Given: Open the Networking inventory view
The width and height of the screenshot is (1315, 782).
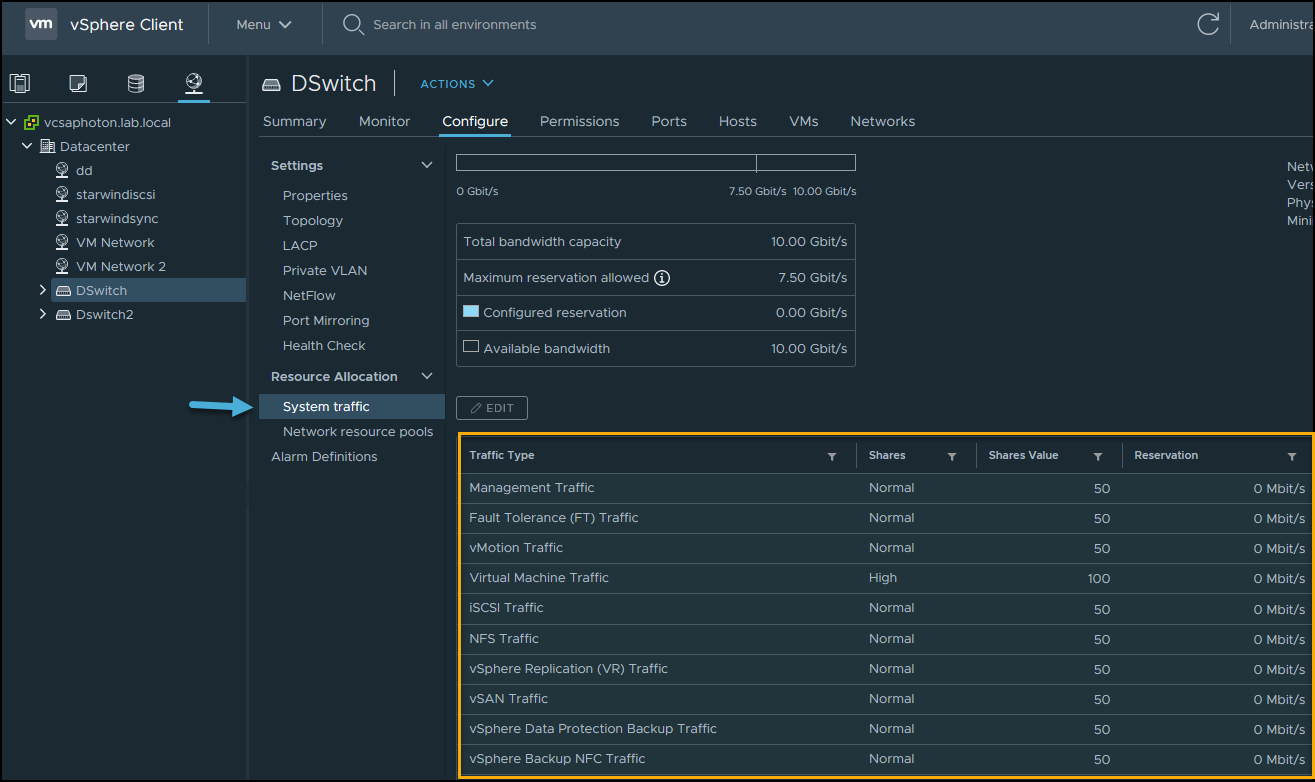Looking at the screenshot, I should (x=194, y=83).
